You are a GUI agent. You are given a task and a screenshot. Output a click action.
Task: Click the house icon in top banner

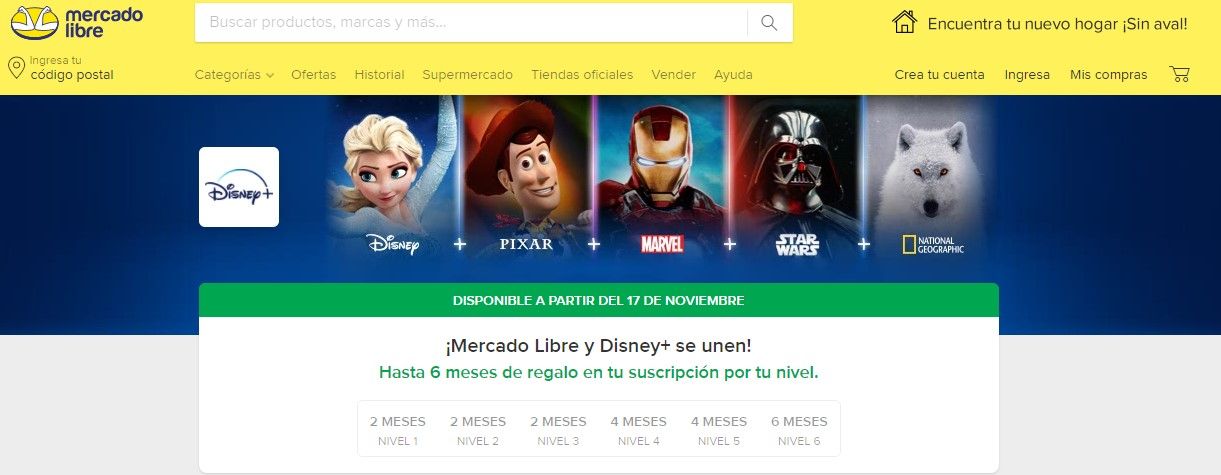905,22
